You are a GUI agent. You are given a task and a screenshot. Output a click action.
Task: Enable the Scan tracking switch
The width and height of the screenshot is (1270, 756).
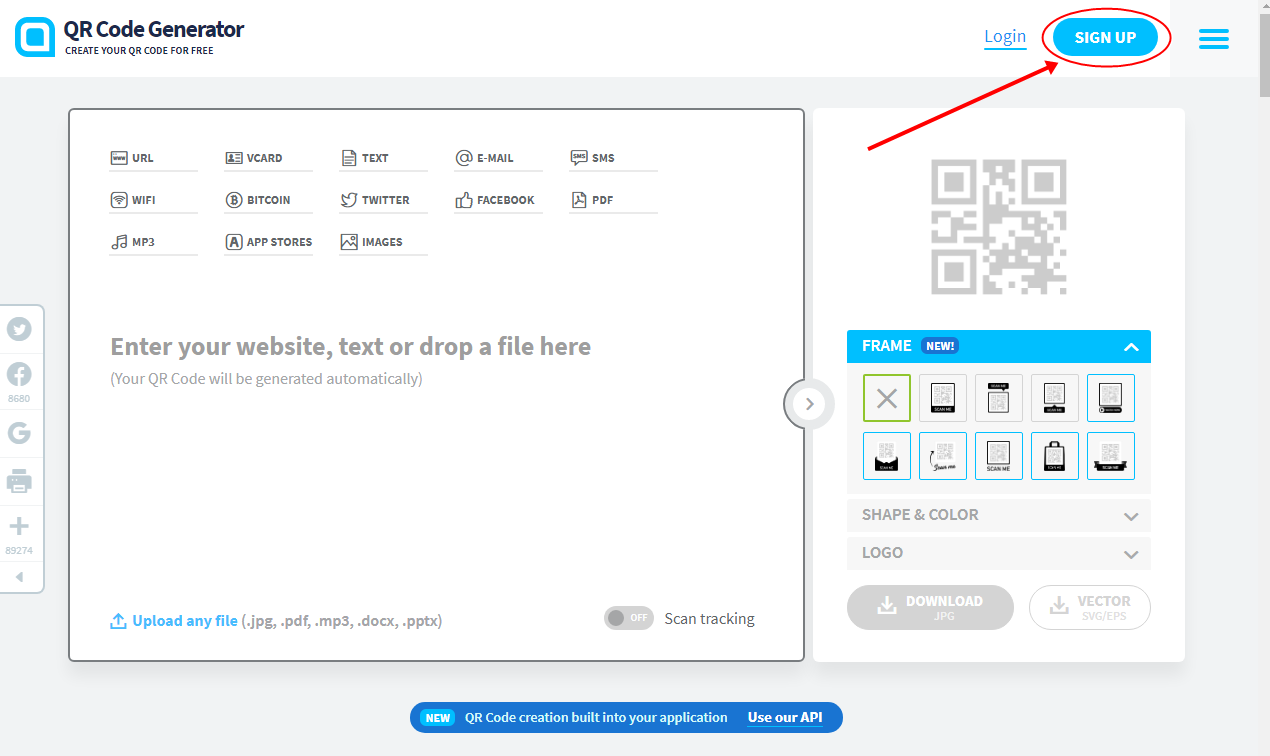point(628,618)
